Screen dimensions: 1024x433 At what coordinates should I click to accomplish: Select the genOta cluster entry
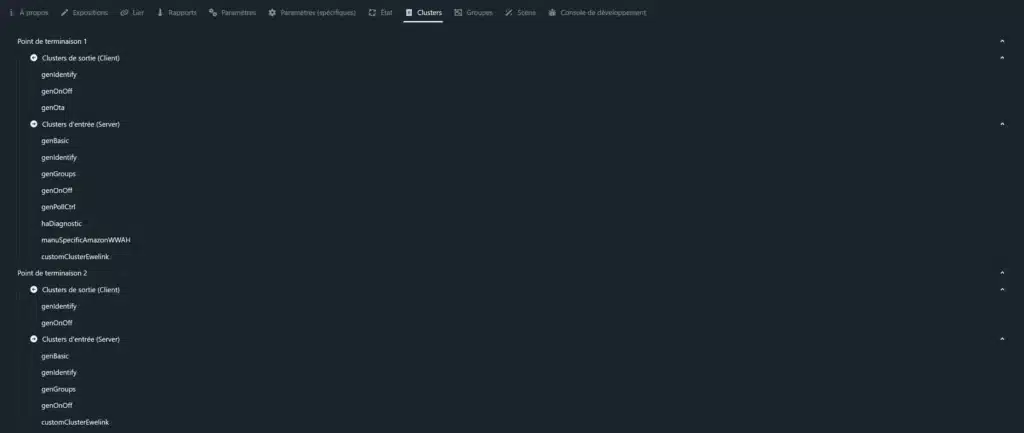53,107
